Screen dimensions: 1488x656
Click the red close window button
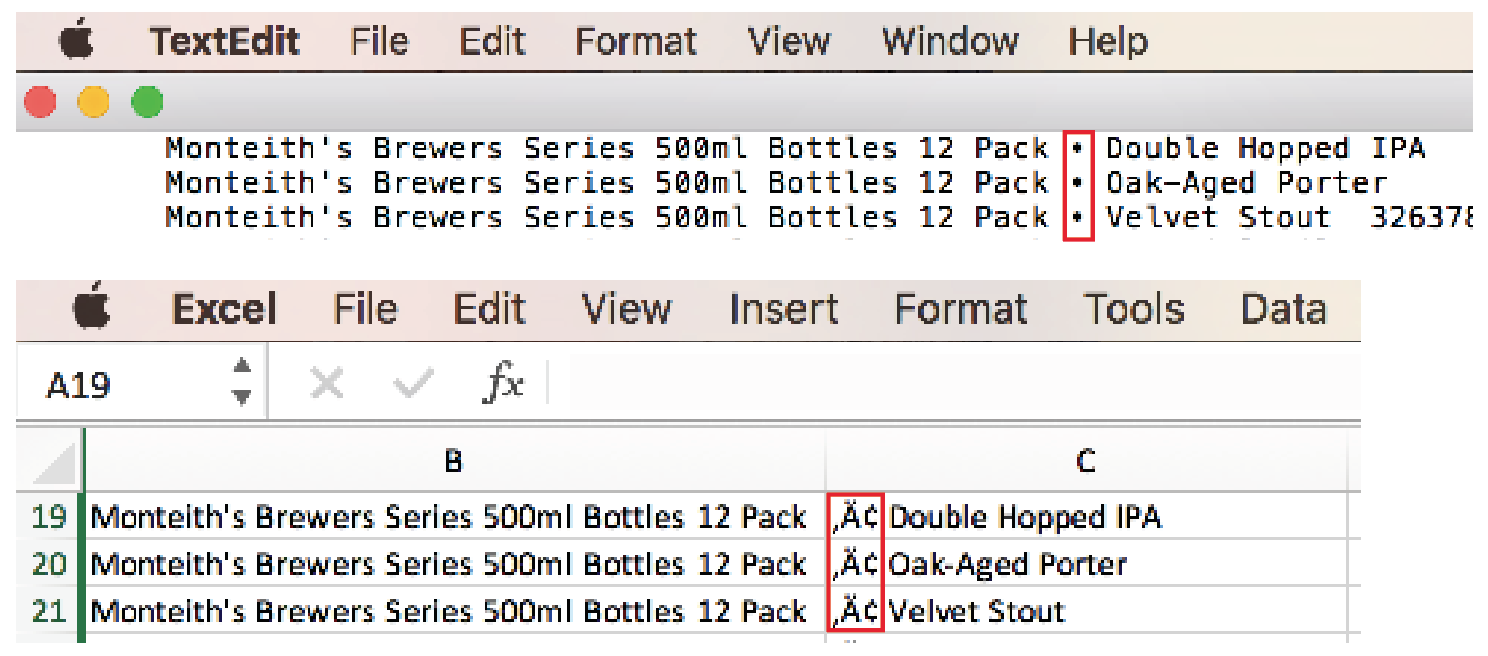tap(40, 102)
